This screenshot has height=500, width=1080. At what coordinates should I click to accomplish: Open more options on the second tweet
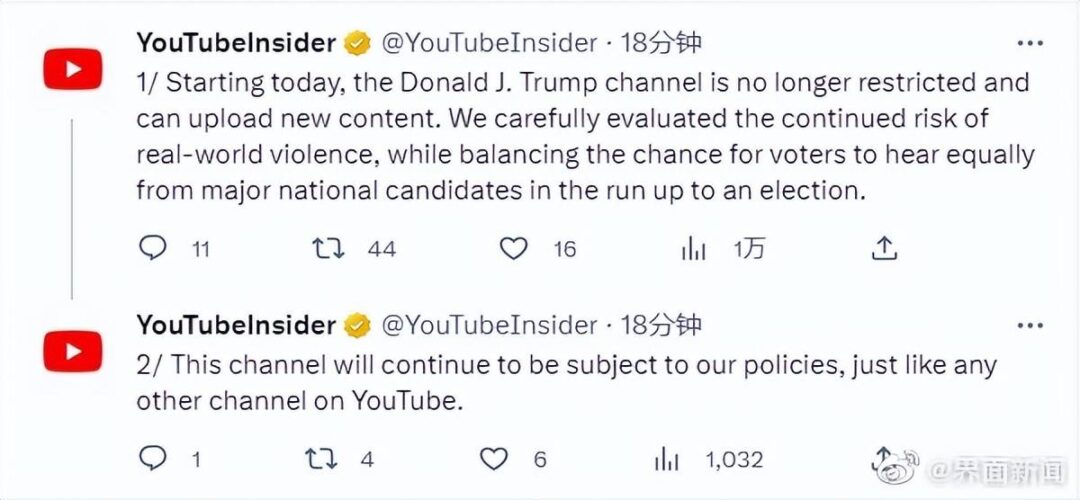pos(1030,325)
